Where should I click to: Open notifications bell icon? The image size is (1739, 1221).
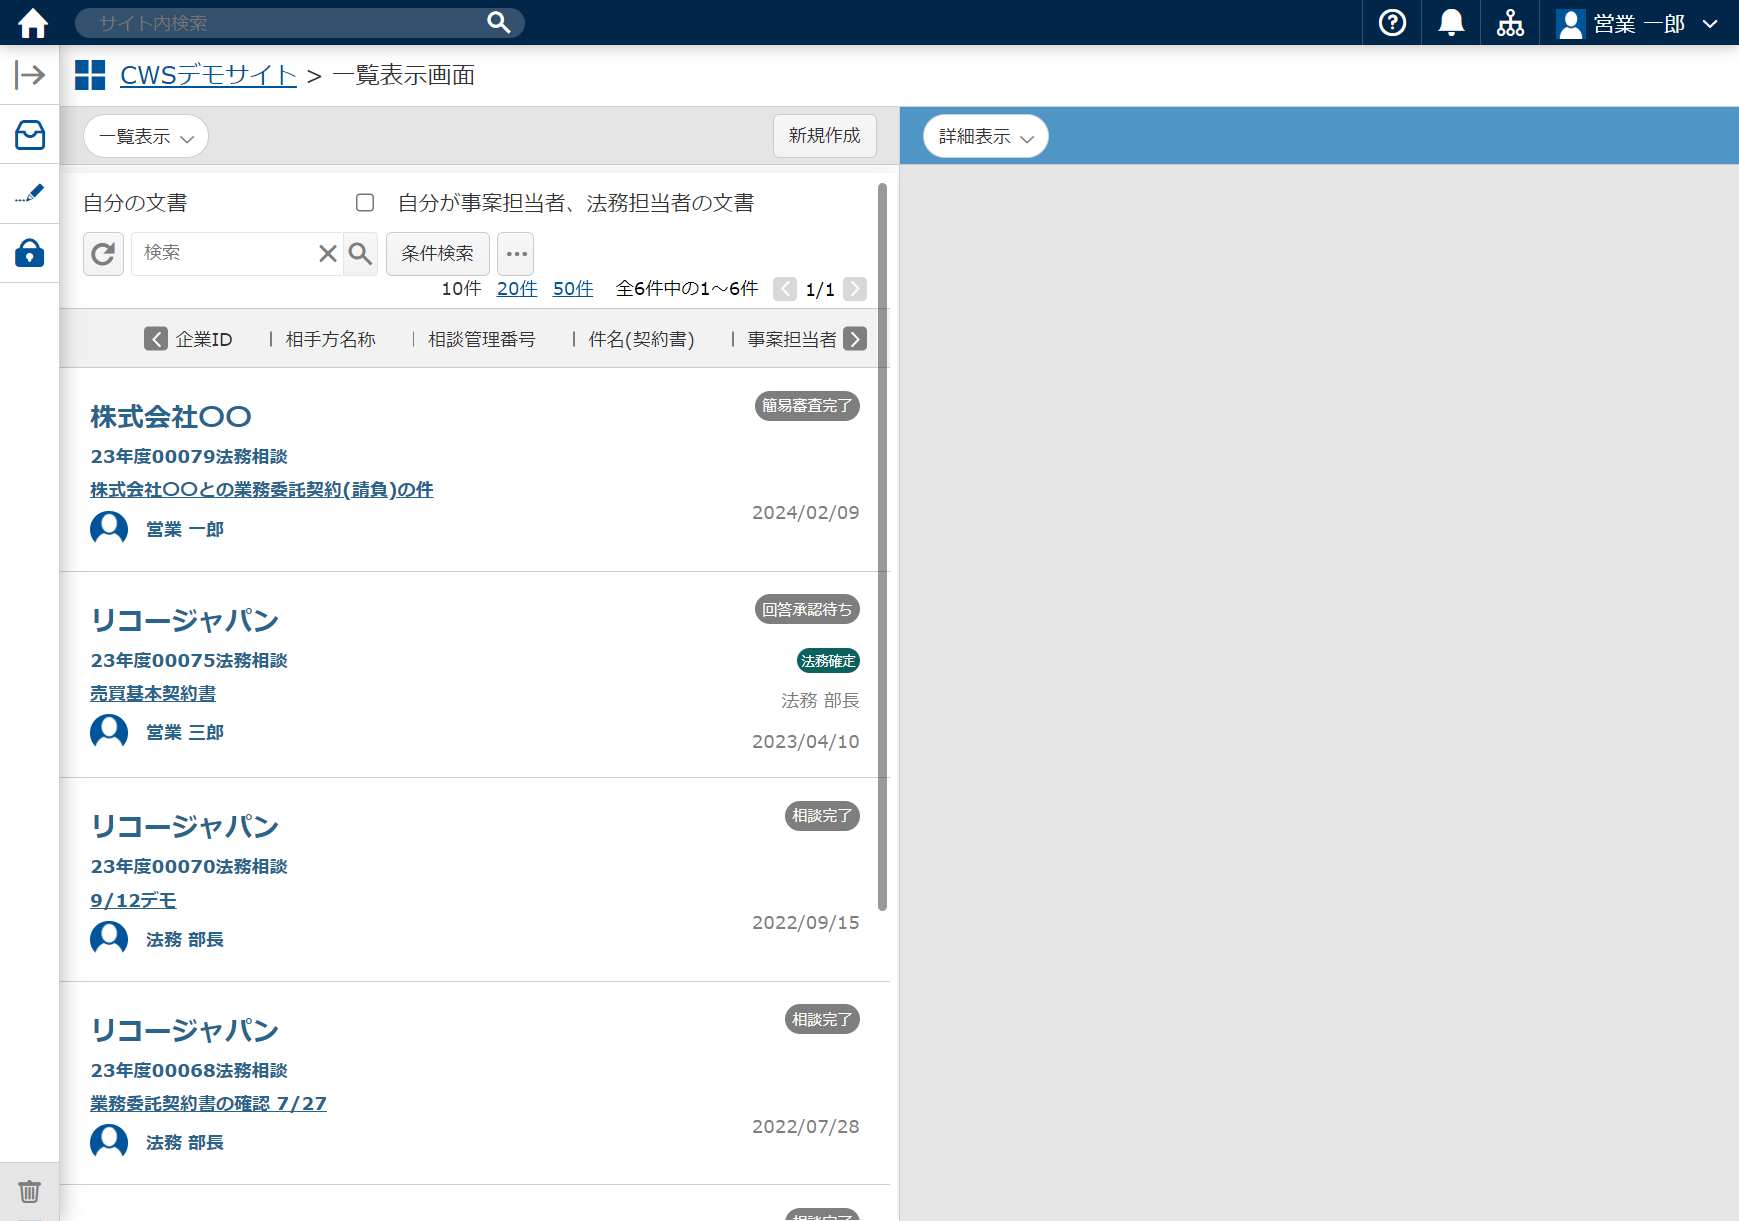pos(1451,23)
